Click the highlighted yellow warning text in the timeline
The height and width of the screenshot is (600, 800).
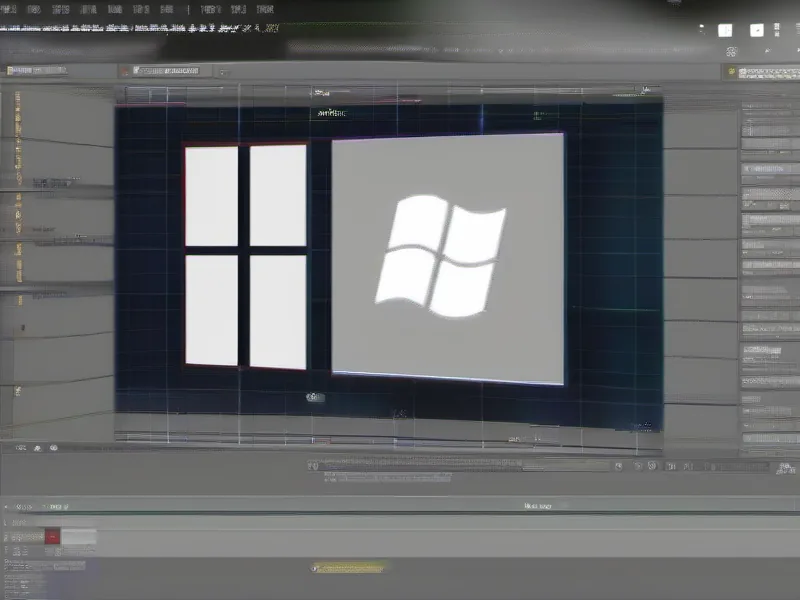(x=348, y=567)
